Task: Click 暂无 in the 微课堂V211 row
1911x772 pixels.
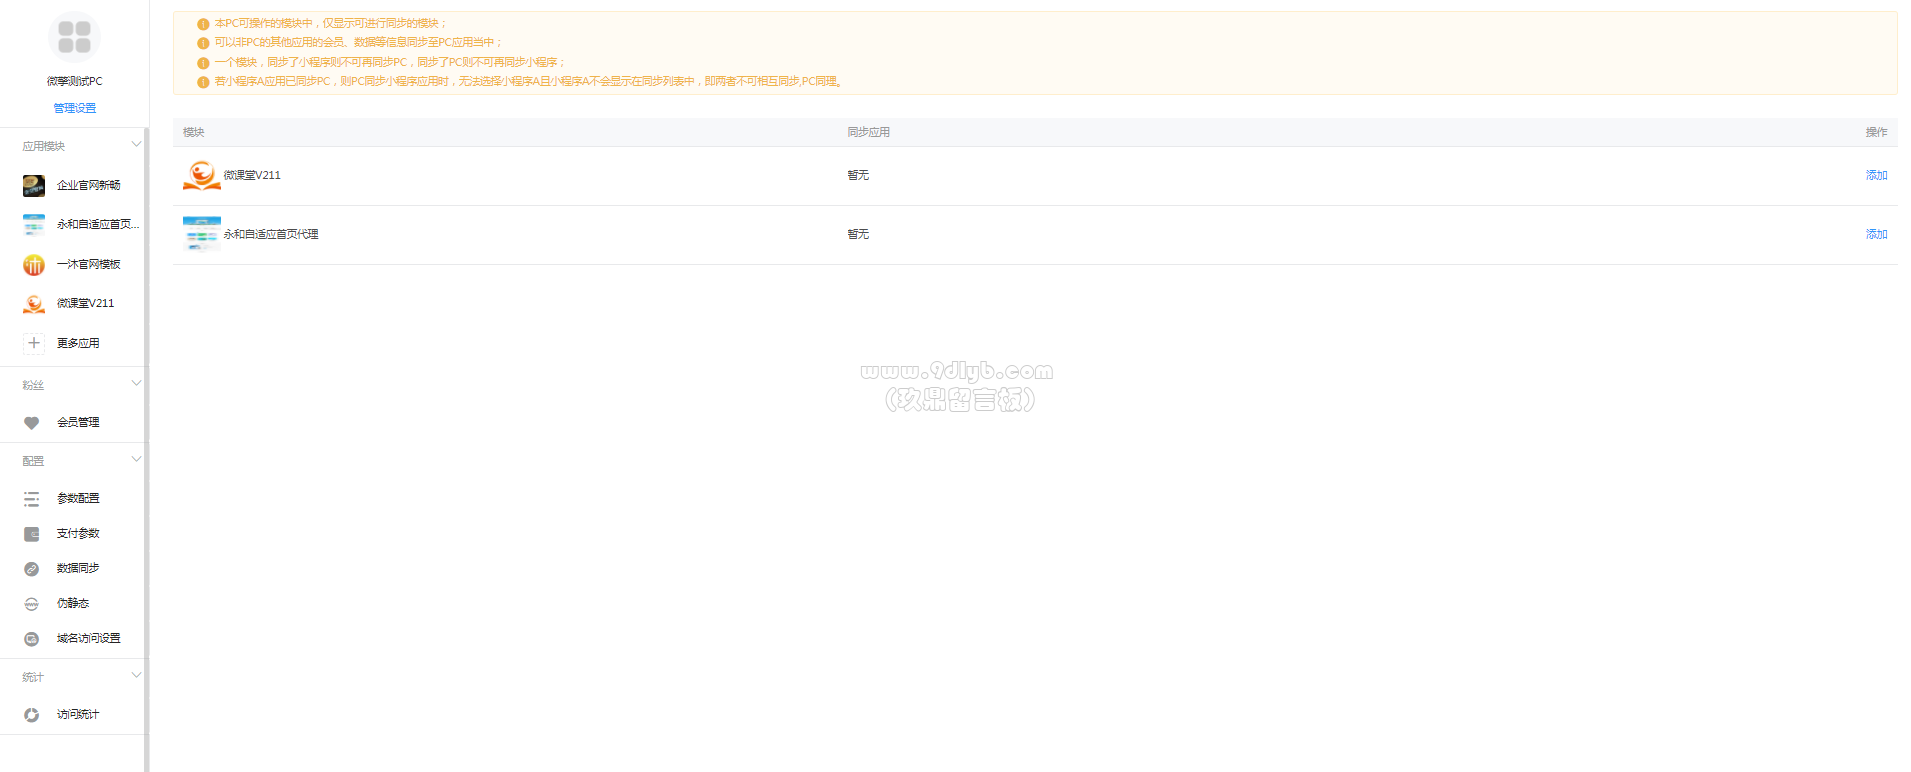Action: (x=858, y=175)
